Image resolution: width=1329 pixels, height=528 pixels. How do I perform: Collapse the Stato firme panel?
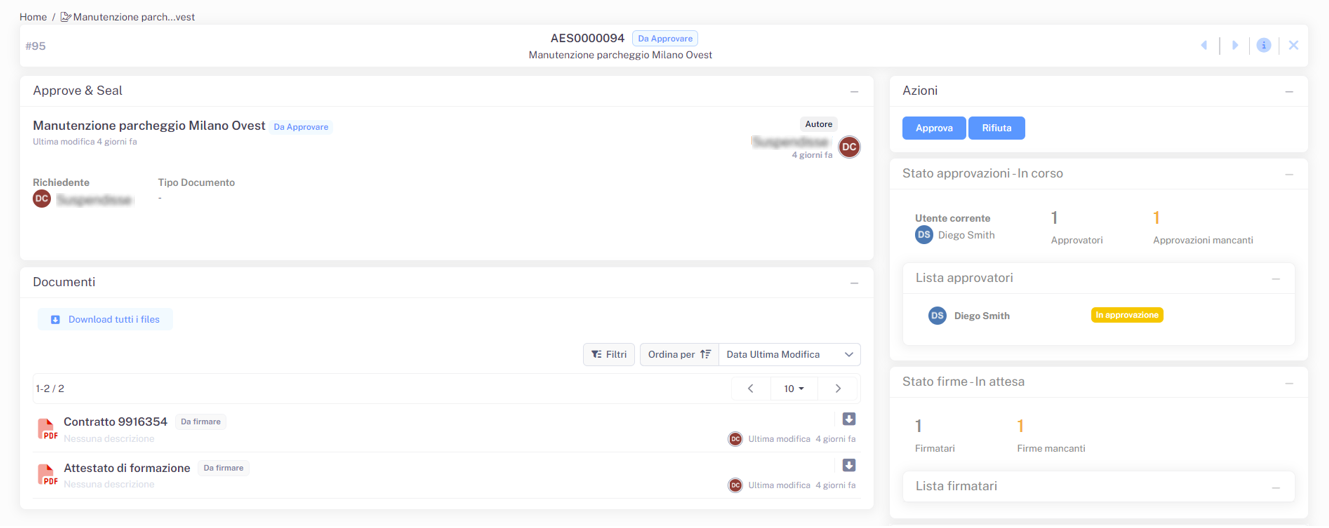[1288, 383]
